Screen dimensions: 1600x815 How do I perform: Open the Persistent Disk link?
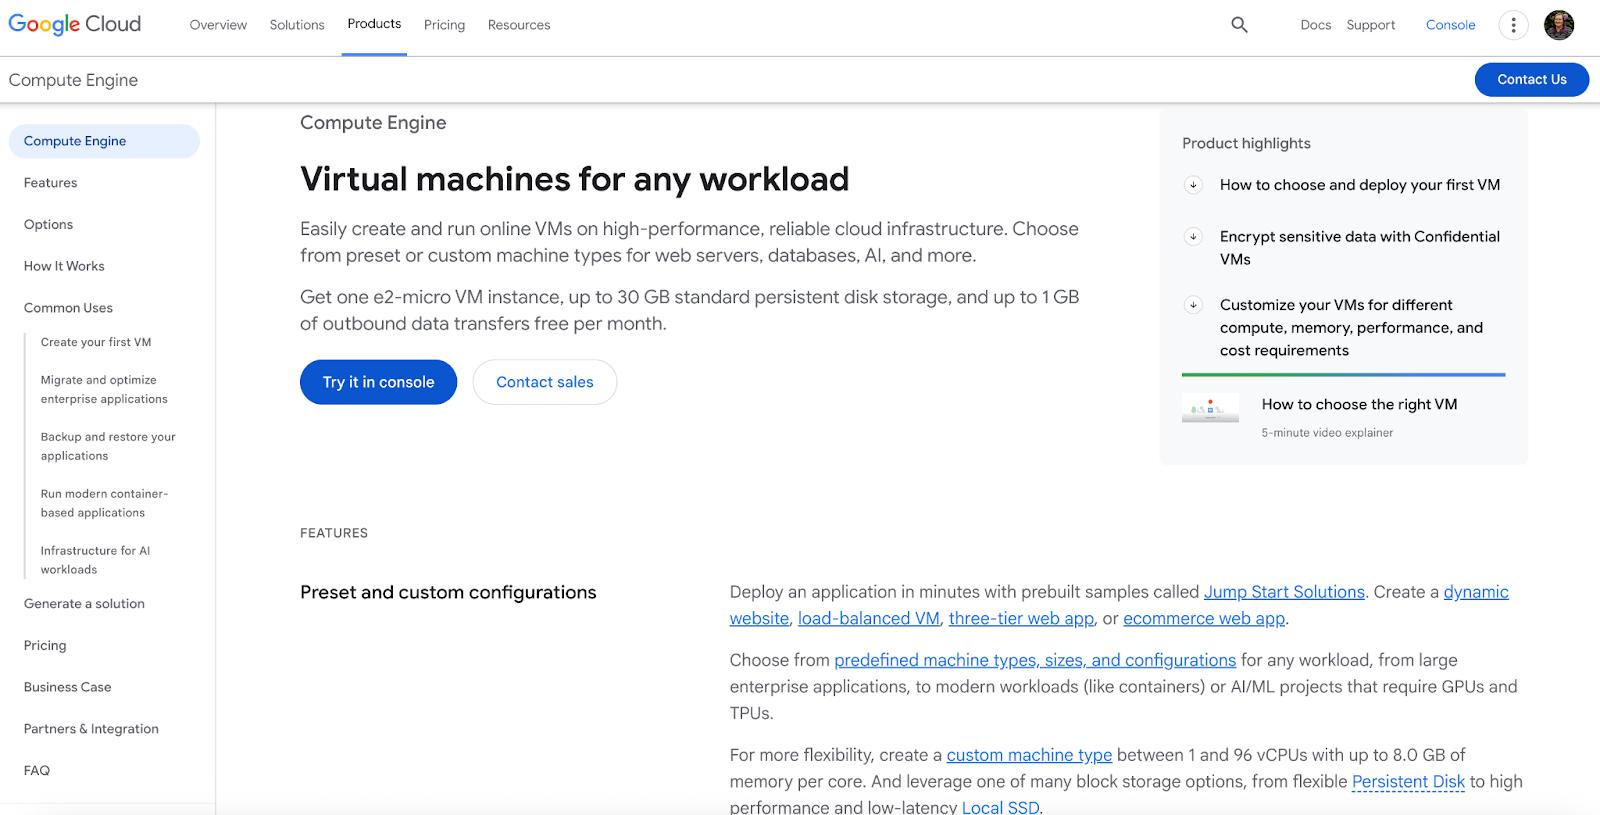[x=1408, y=782]
